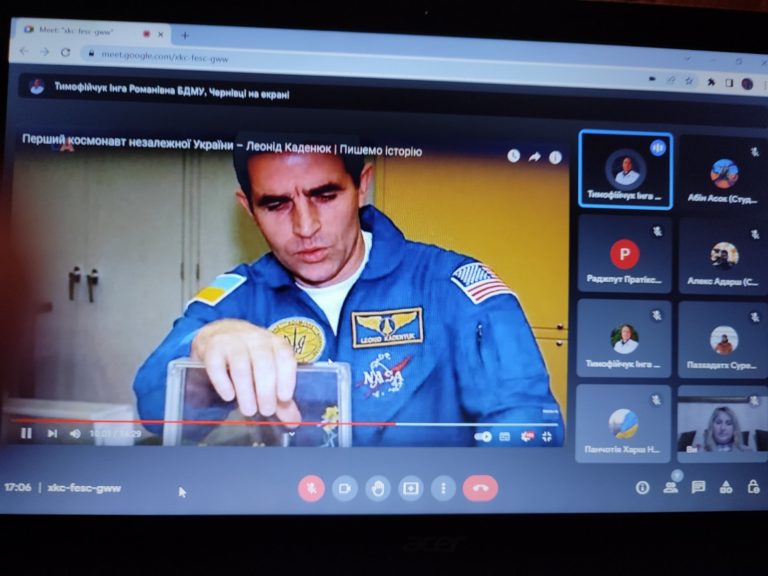This screenshot has width=768, height=576.
Task: Mute the YouTube video volume icon
Action: click(x=75, y=433)
